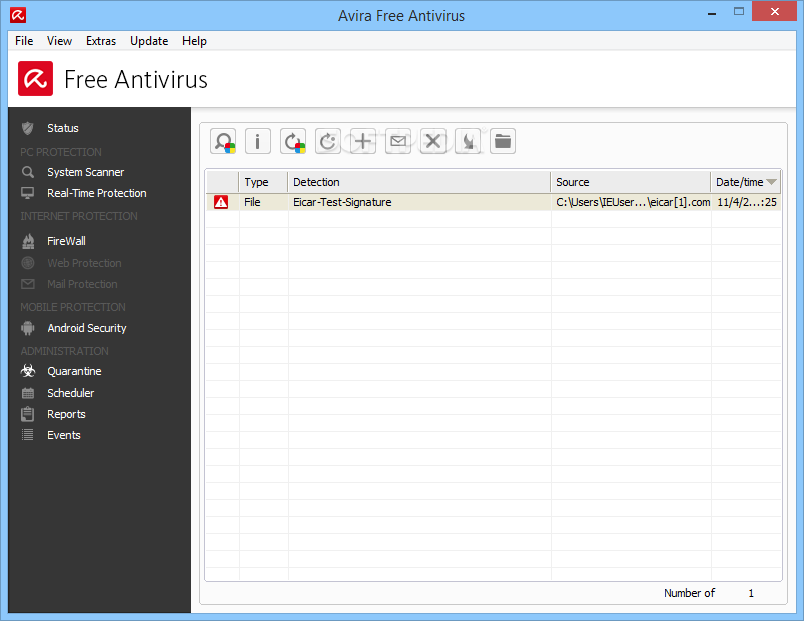Toggle Date/time sort arrow
The width and height of the screenshot is (804, 621).
tap(771, 182)
